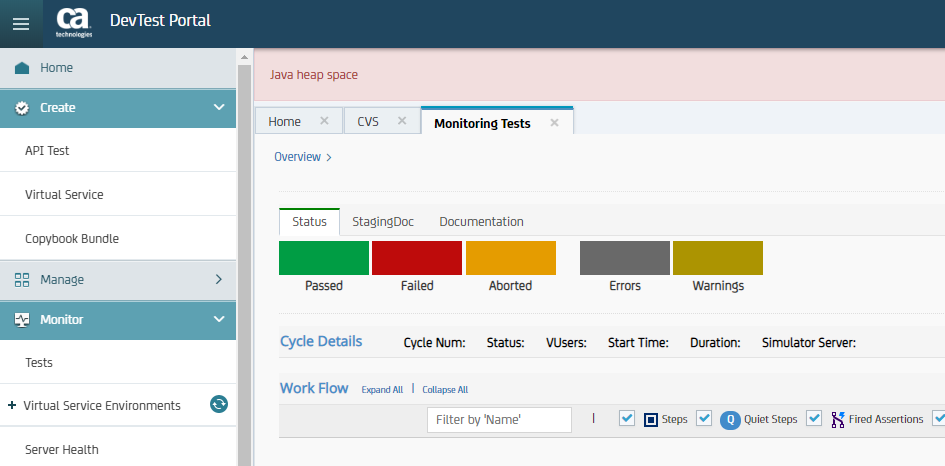
Task: Click the Filter by Name field
Action: [x=499, y=420]
